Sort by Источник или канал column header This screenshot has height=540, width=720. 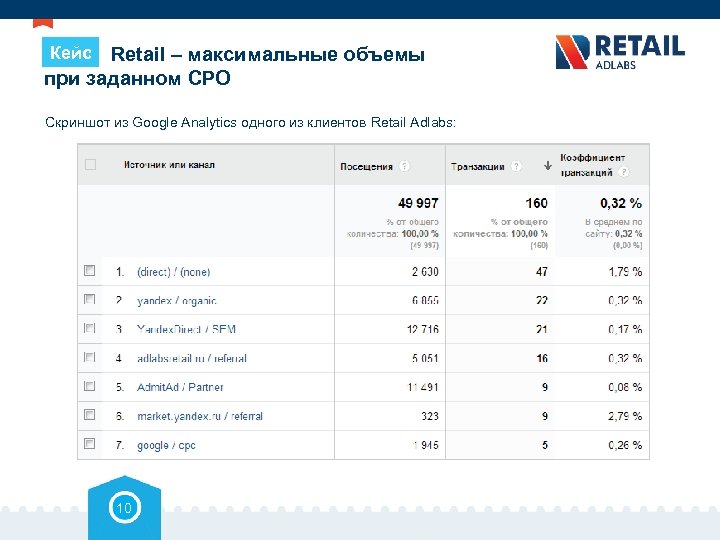169,165
